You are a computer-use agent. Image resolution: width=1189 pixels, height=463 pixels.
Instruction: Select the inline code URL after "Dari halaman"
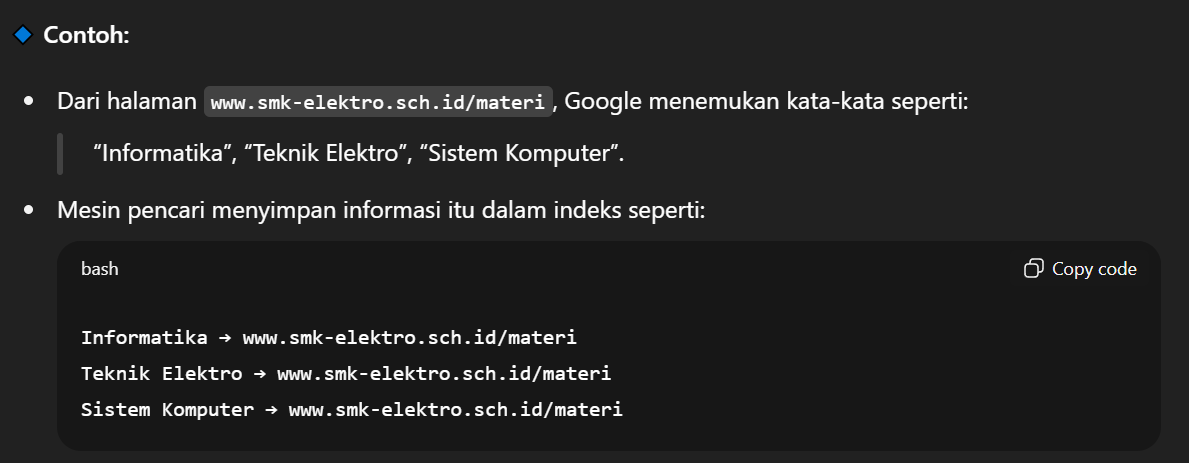(x=379, y=102)
